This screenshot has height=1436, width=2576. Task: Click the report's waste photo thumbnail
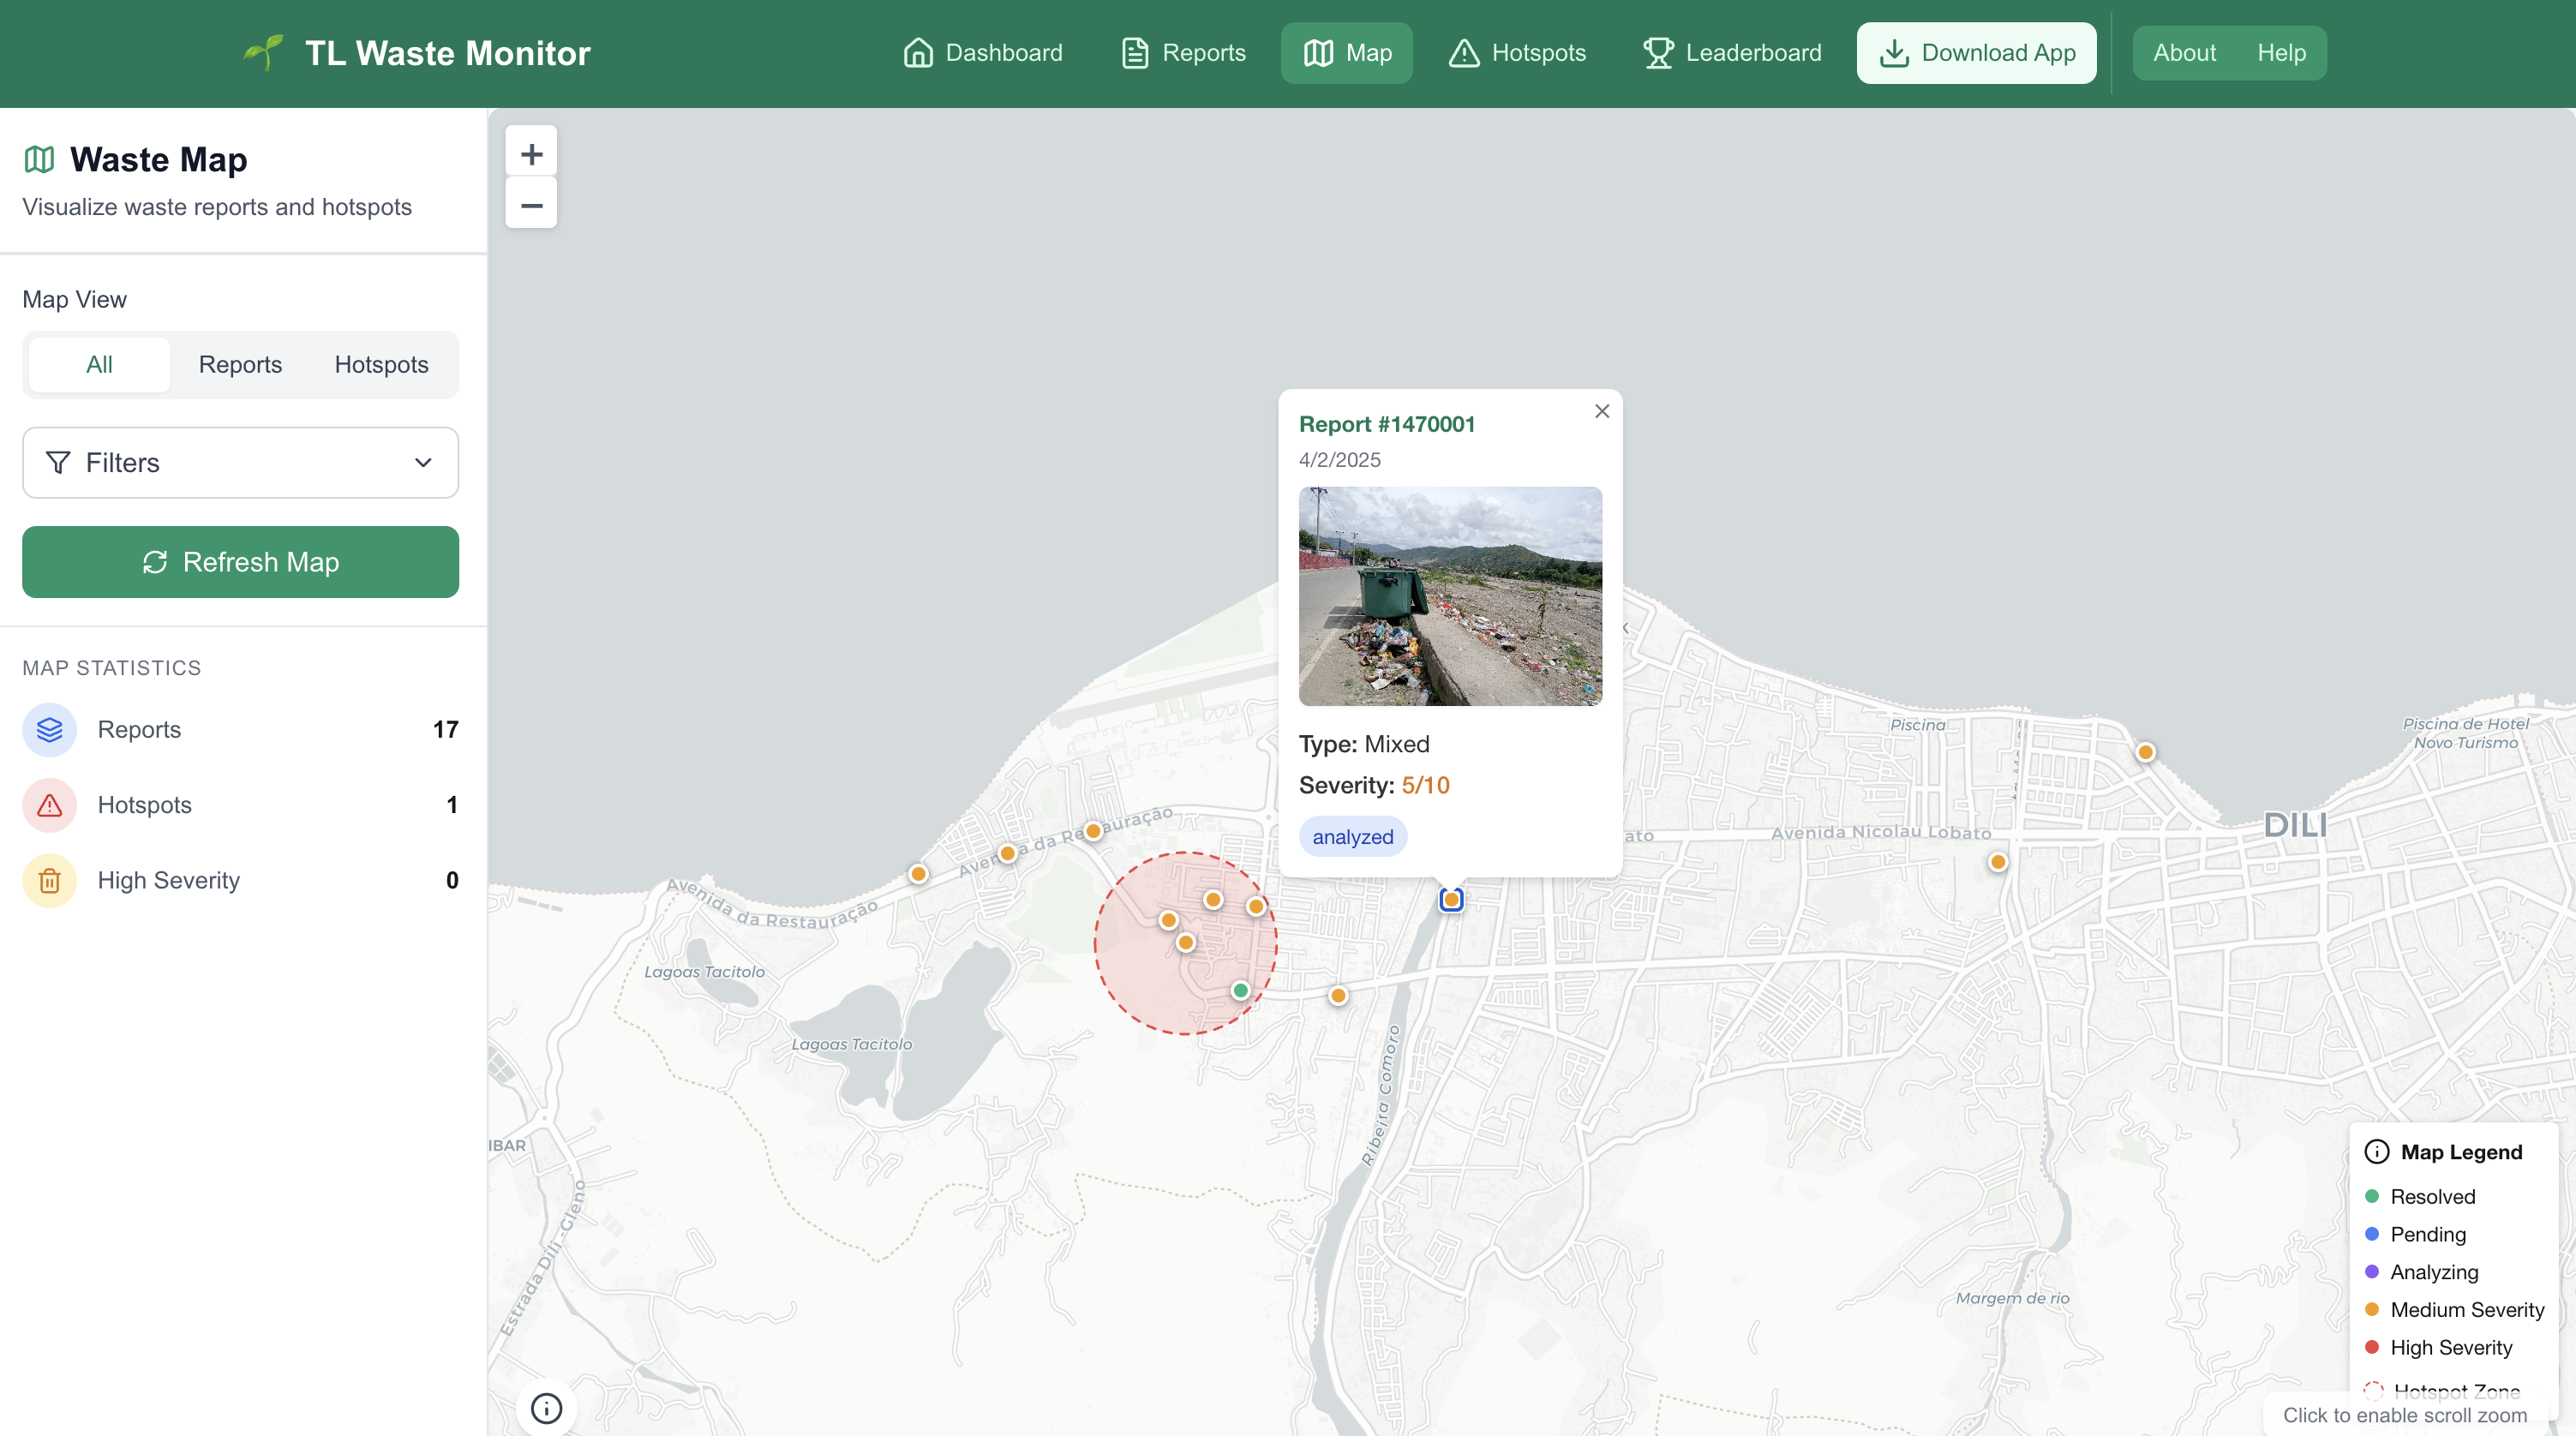click(x=1450, y=596)
